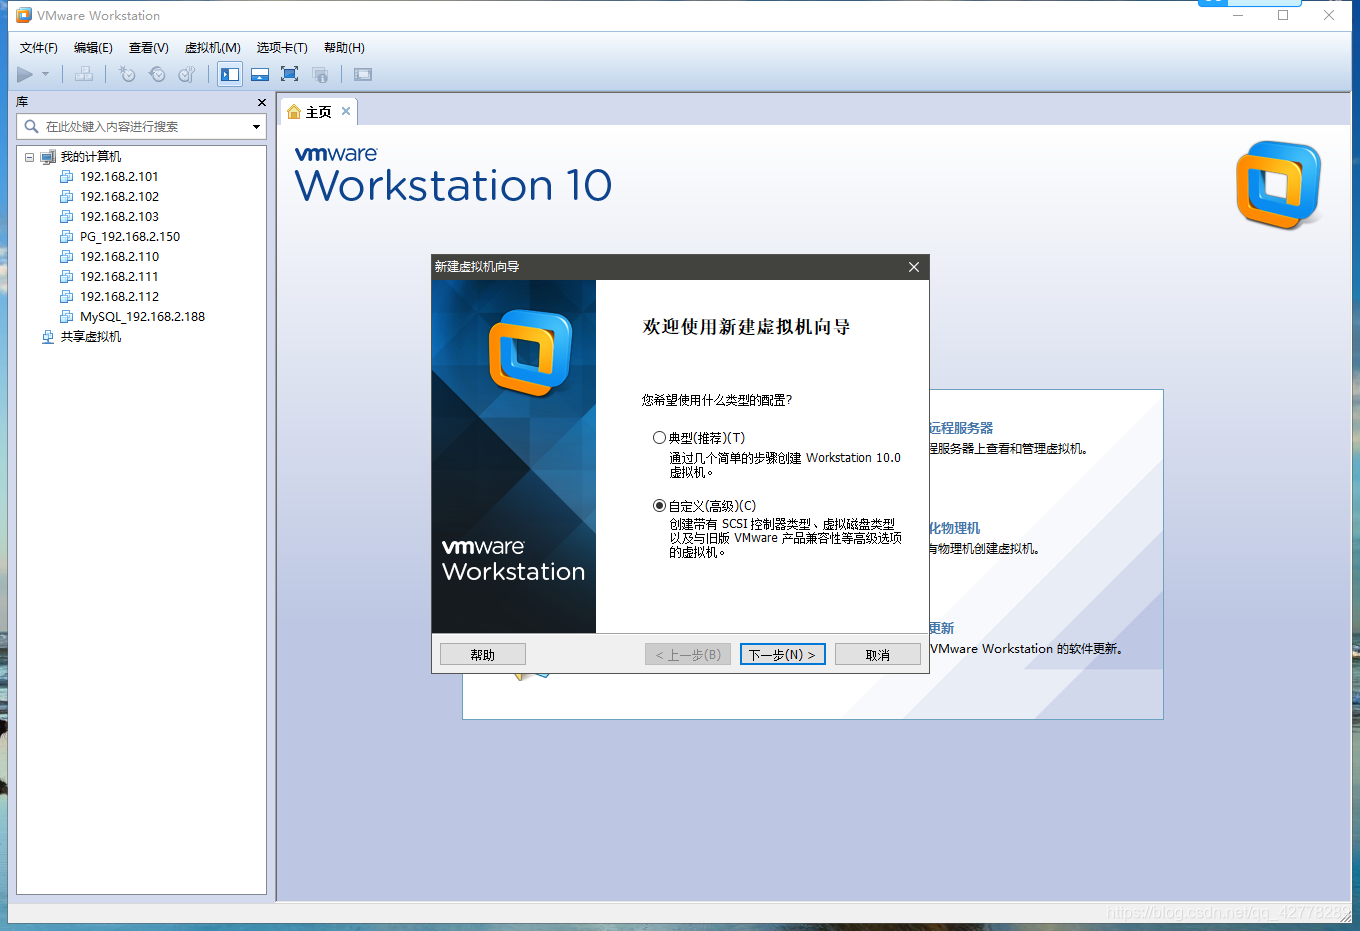Click the console view toolbar icon
This screenshot has width=1360, height=931.
tap(363, 74)
